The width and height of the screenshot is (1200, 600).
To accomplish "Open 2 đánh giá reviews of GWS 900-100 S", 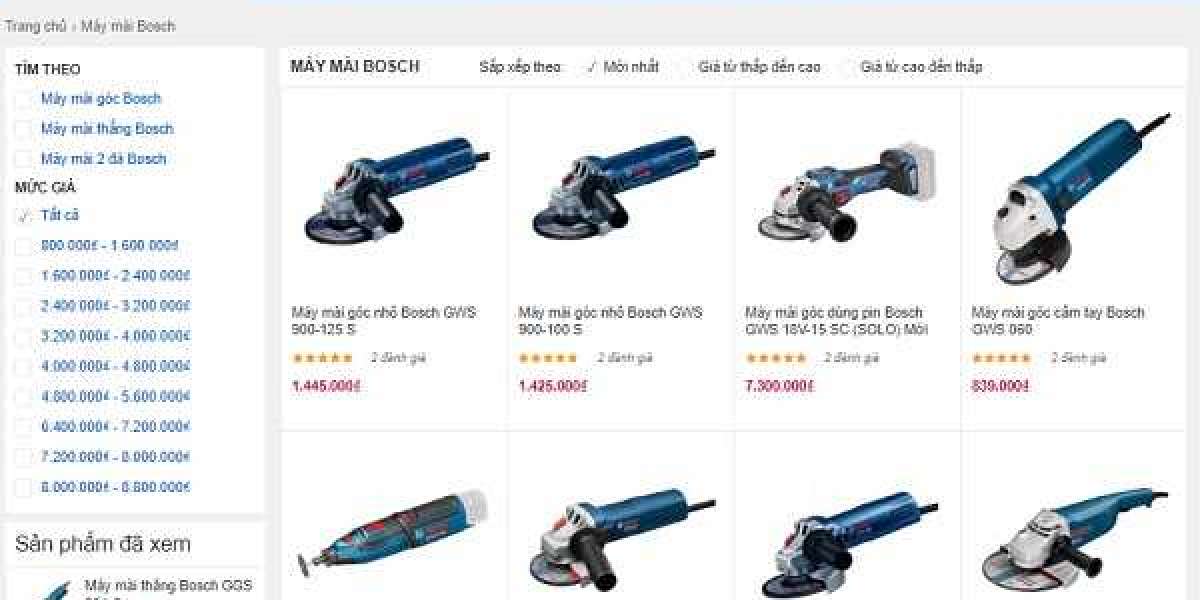I will point(625,358).
